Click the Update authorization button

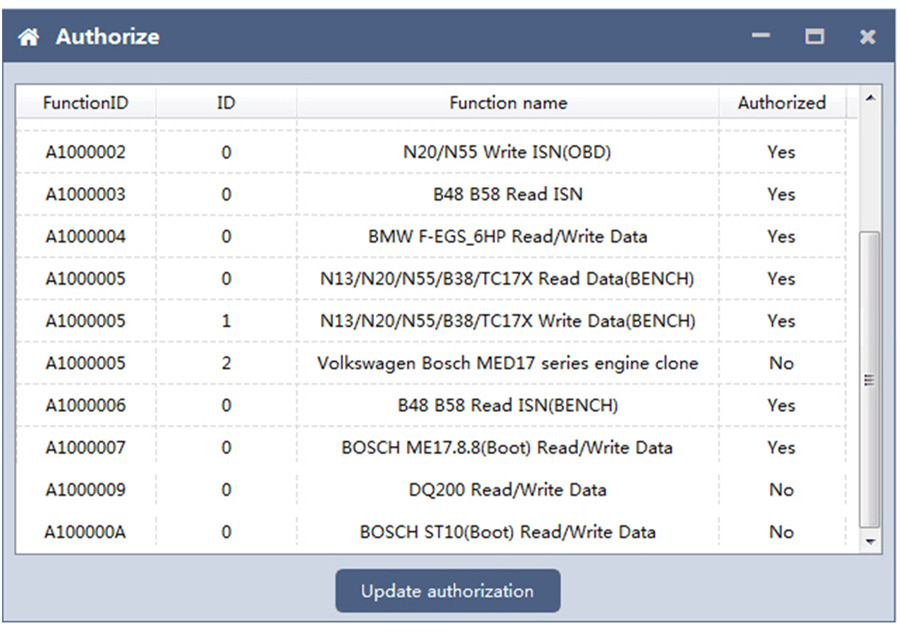[x=448, y=591]
